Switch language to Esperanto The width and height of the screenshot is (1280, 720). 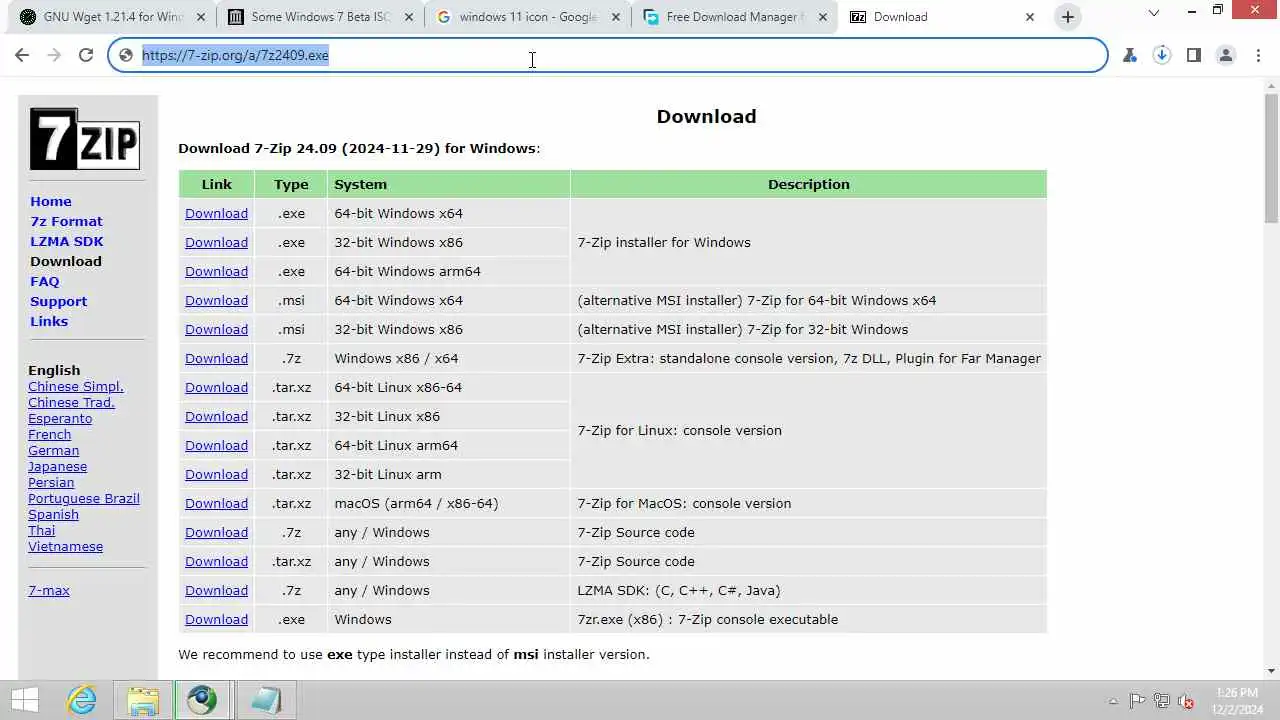click(60, 418)
